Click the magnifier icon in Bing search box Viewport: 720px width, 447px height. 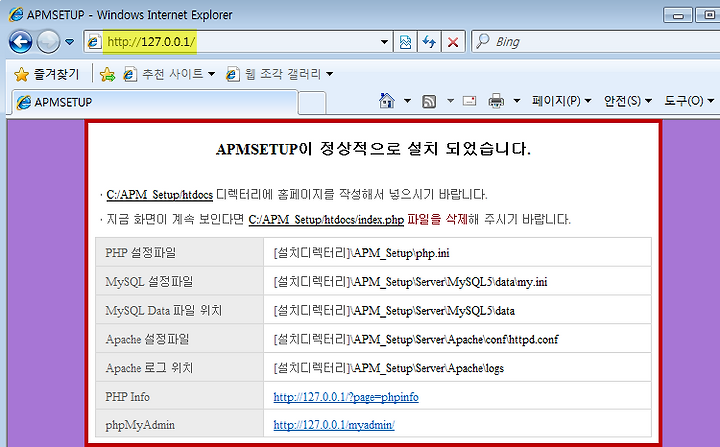(x=483, y=41)
